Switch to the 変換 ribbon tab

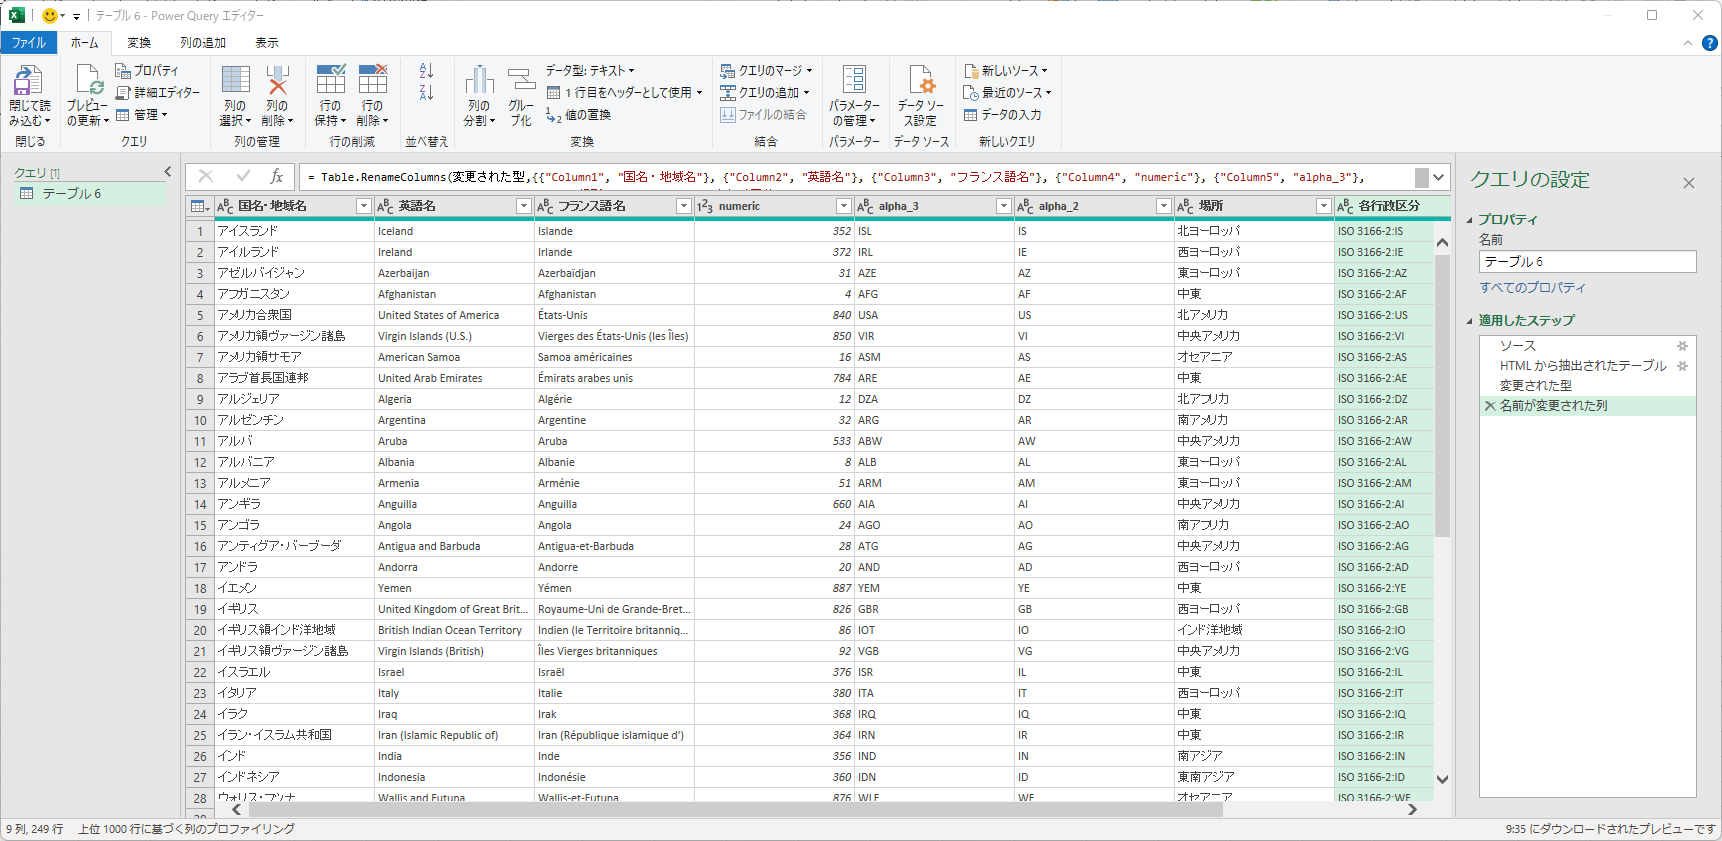(x=139, y=43)
